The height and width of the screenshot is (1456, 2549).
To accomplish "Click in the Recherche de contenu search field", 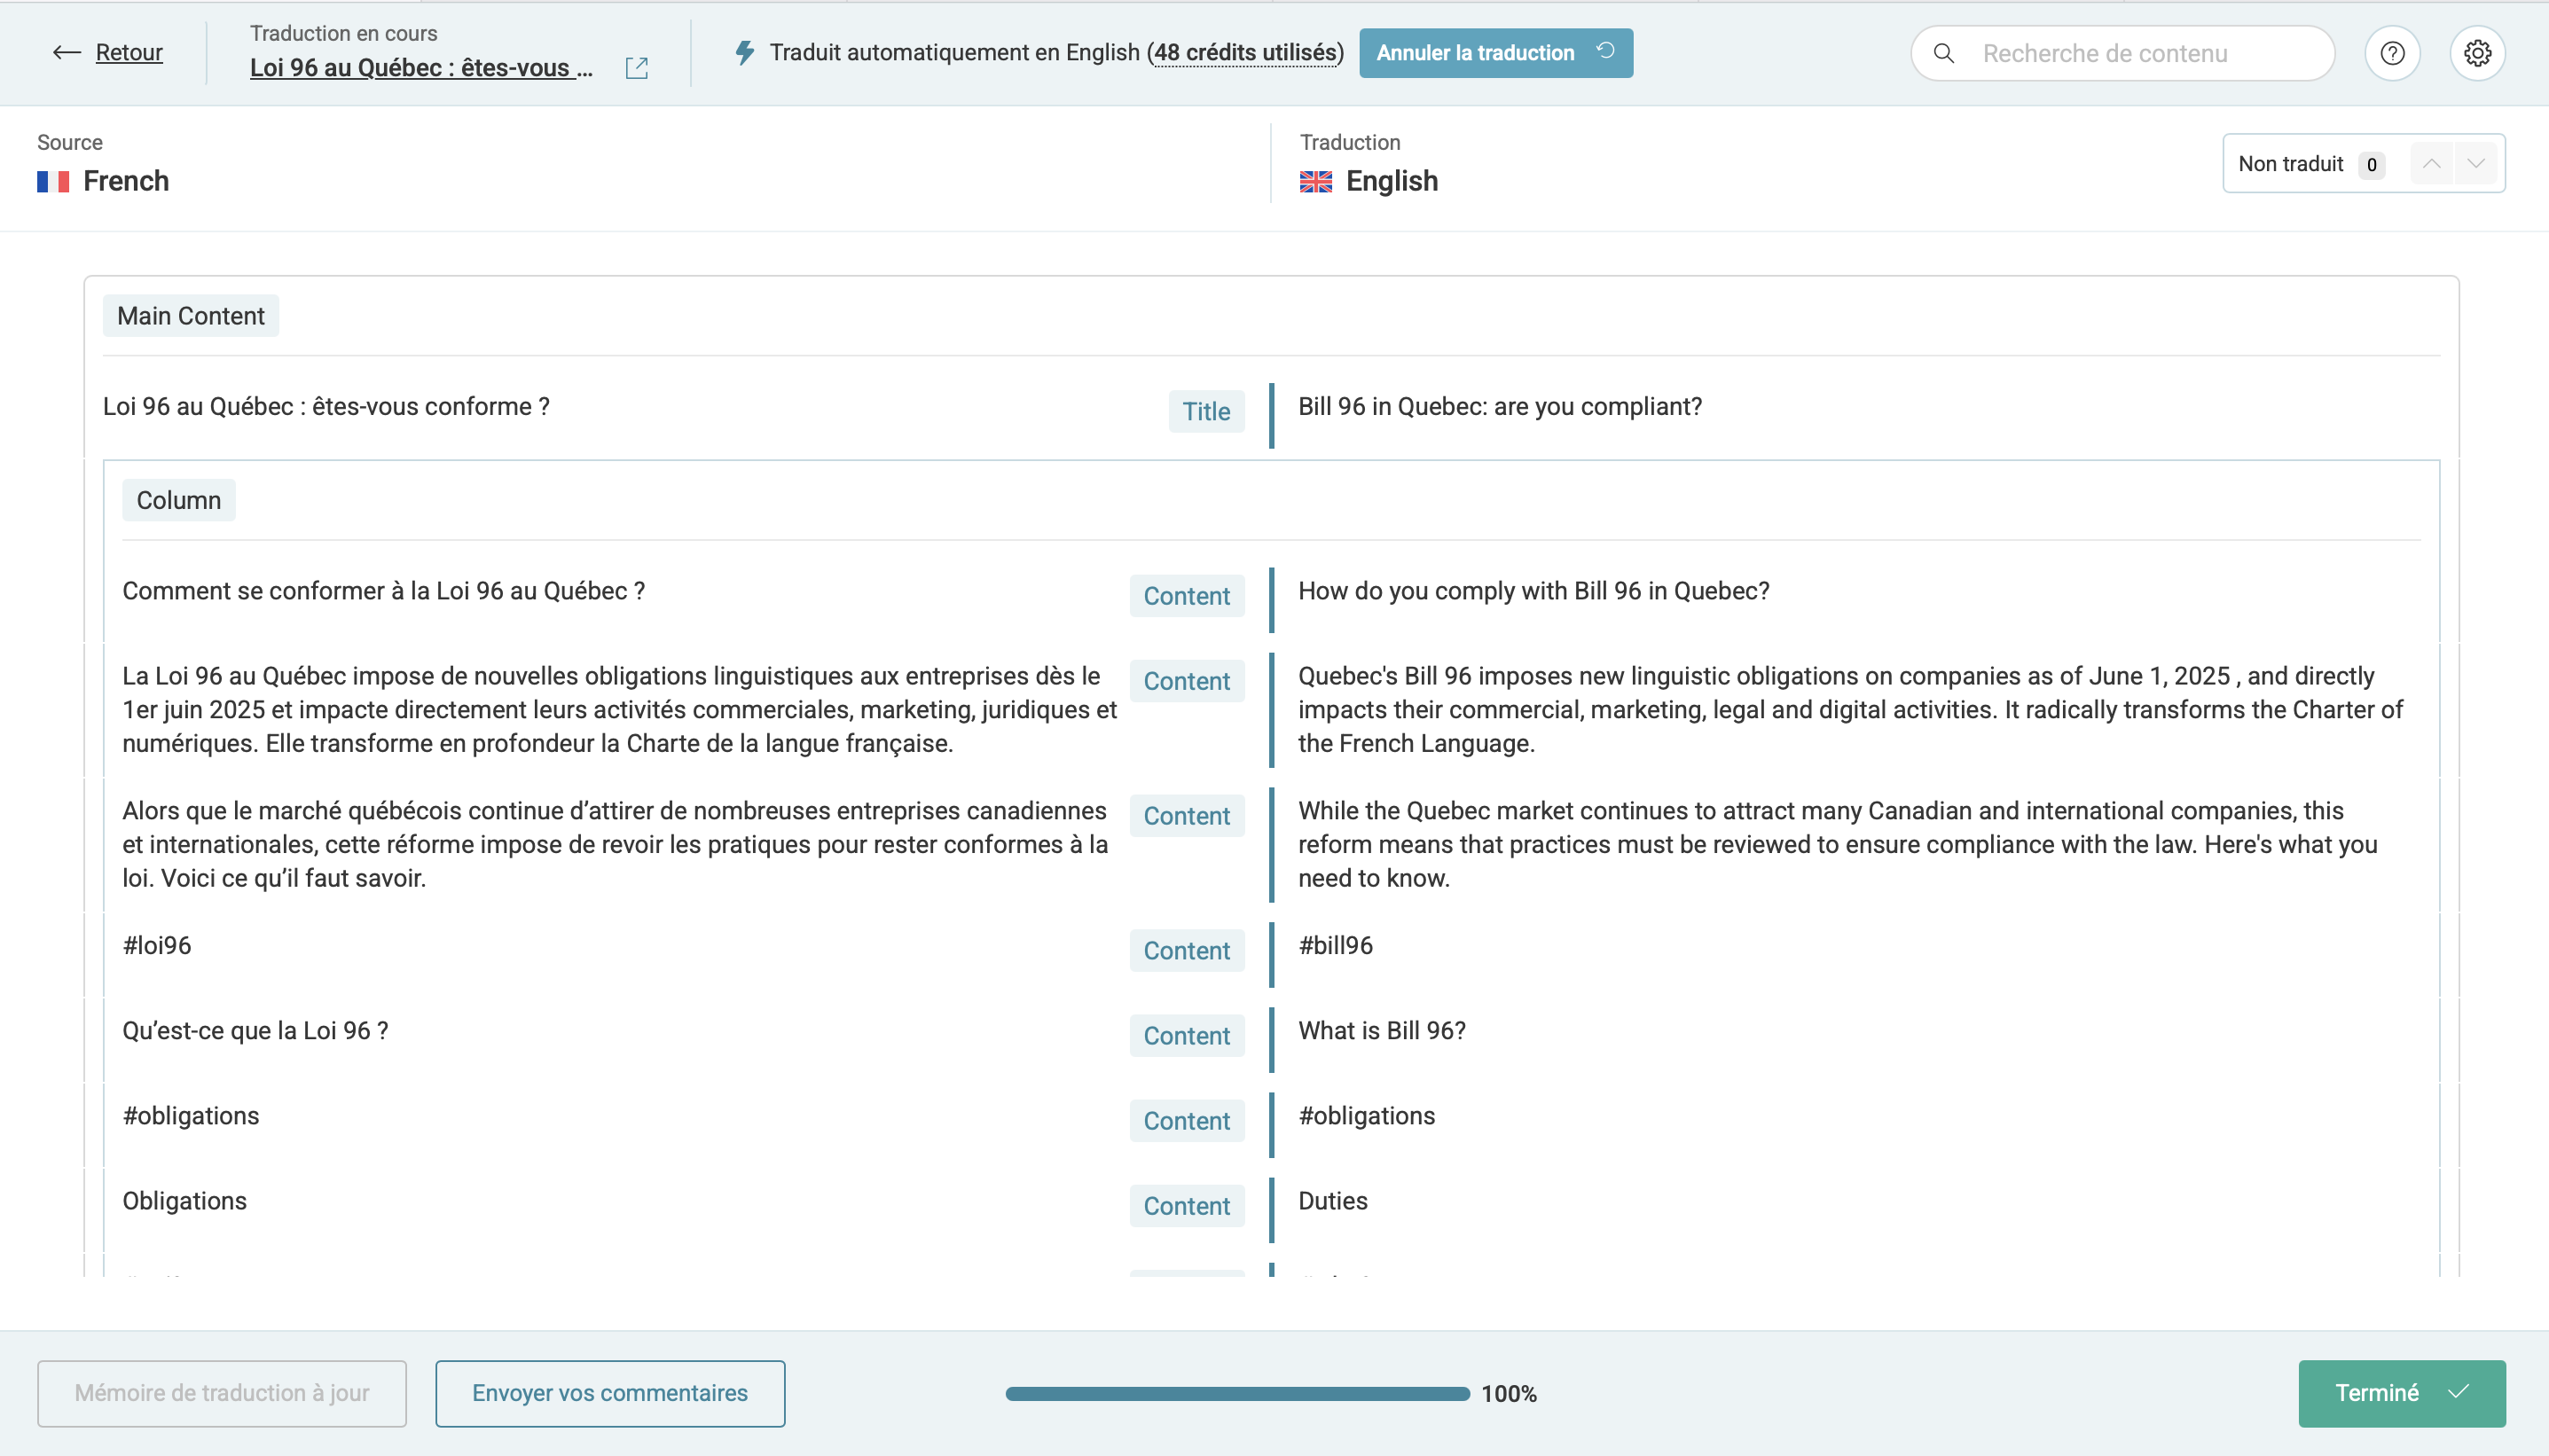I will click(2122, 53).
